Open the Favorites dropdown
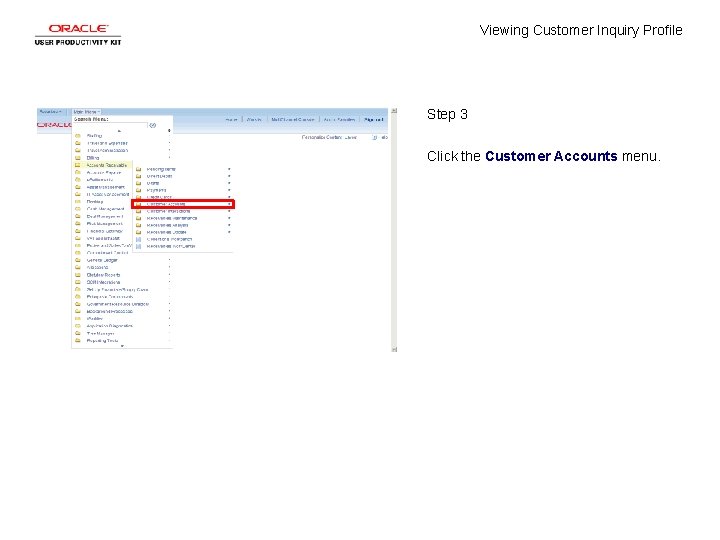This screenshot has height=540, width=720. [x=51, y=112]
